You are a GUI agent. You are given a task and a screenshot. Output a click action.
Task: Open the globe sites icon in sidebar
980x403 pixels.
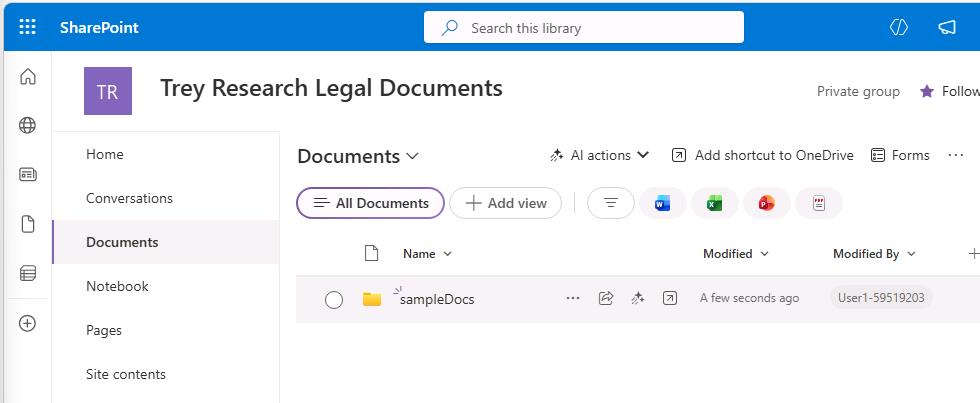click(28, 125)
